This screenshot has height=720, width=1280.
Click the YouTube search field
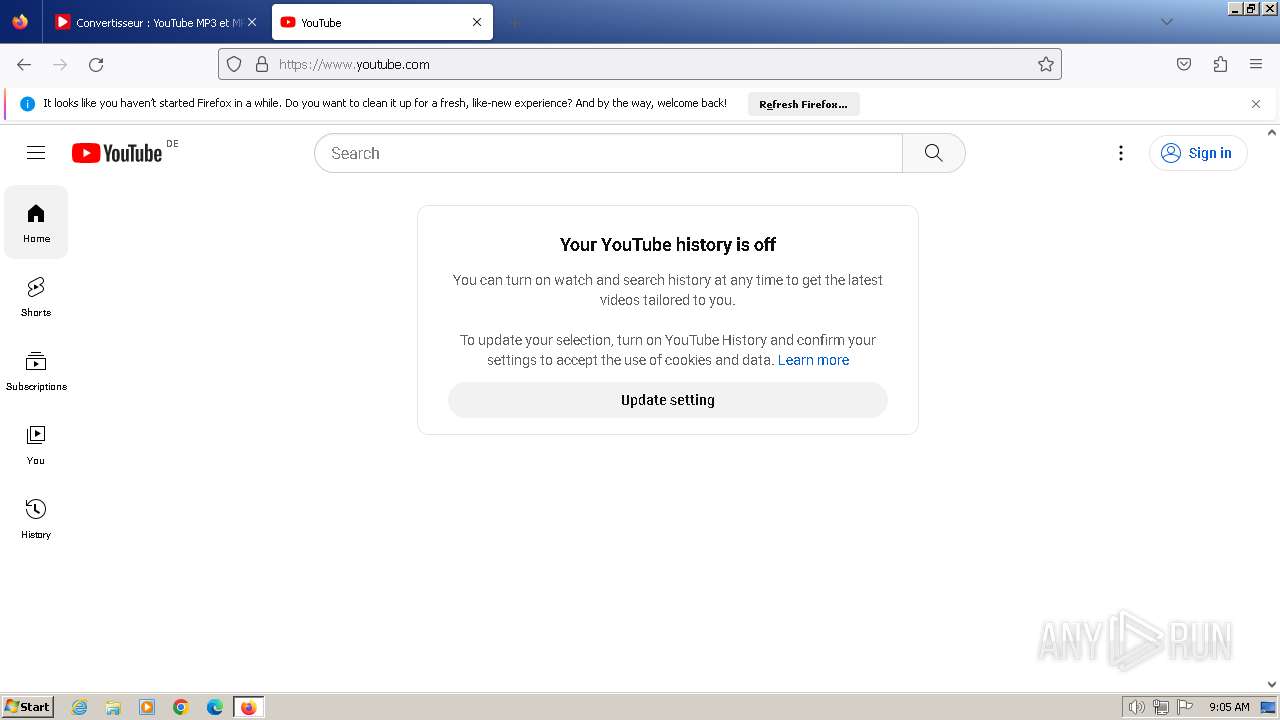608,153
